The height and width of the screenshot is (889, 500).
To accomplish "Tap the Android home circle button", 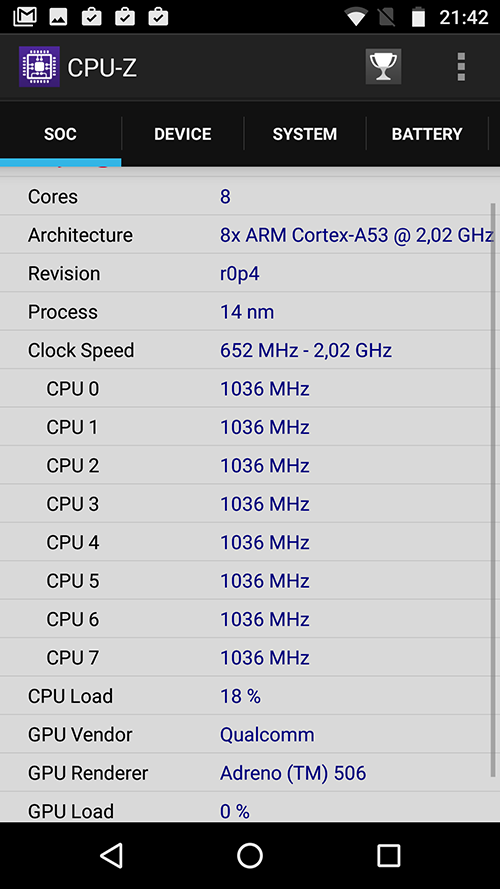I will 250,855.
